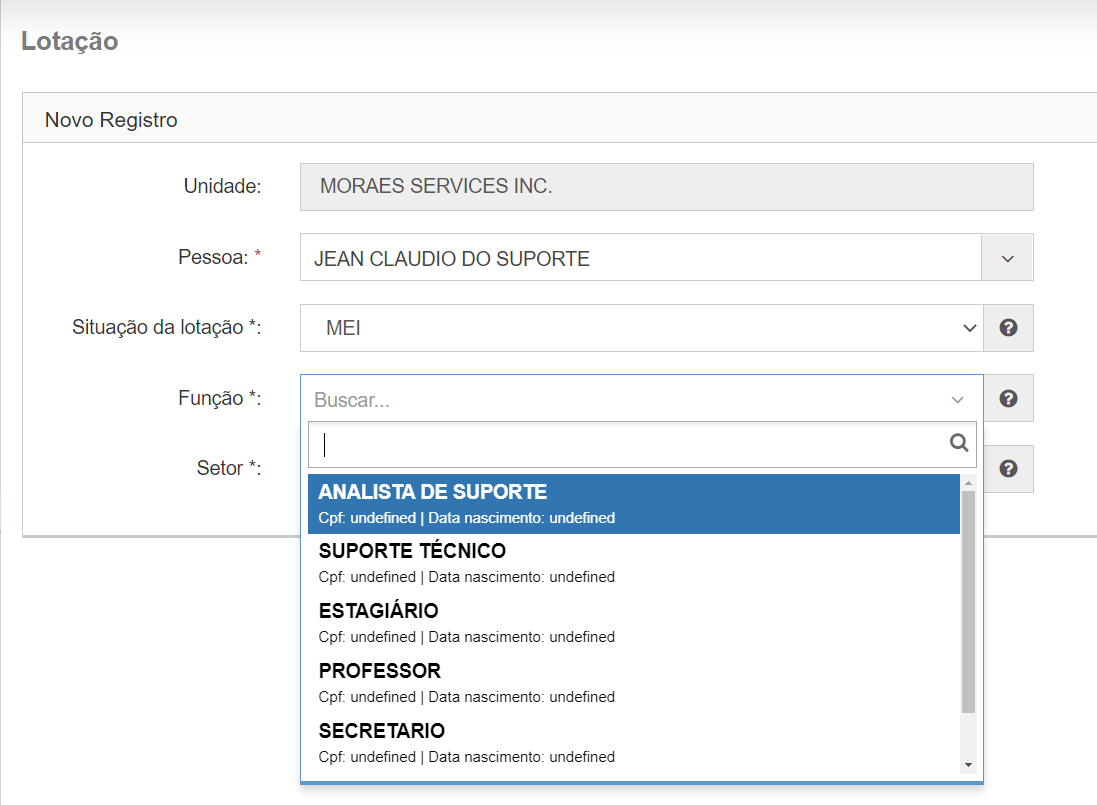Click the list scrollbar up arrow
This screenshot has height=805, width=1097.
click(968, 483)
